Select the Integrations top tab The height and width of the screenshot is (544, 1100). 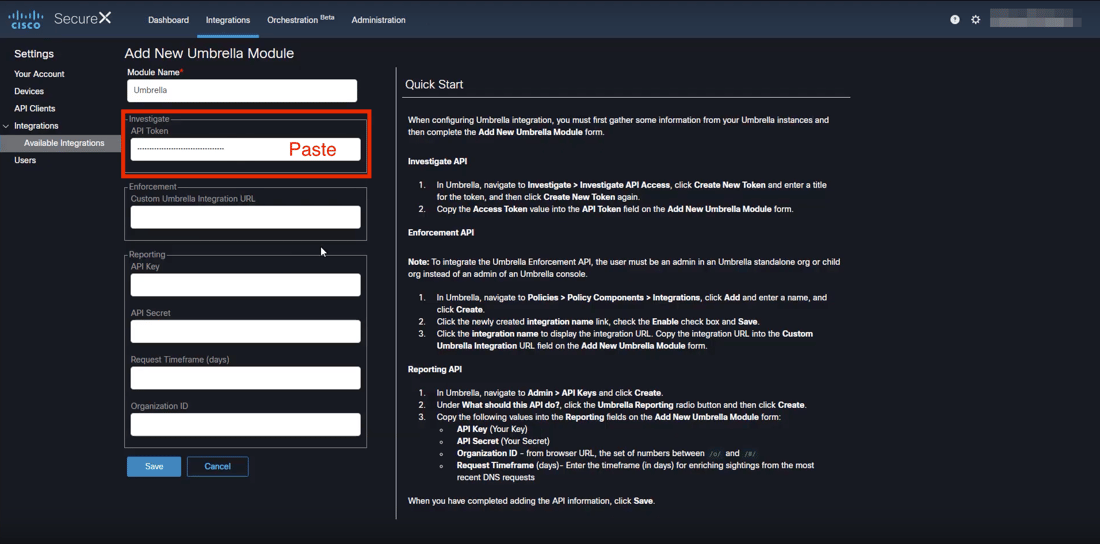(228, 20)
